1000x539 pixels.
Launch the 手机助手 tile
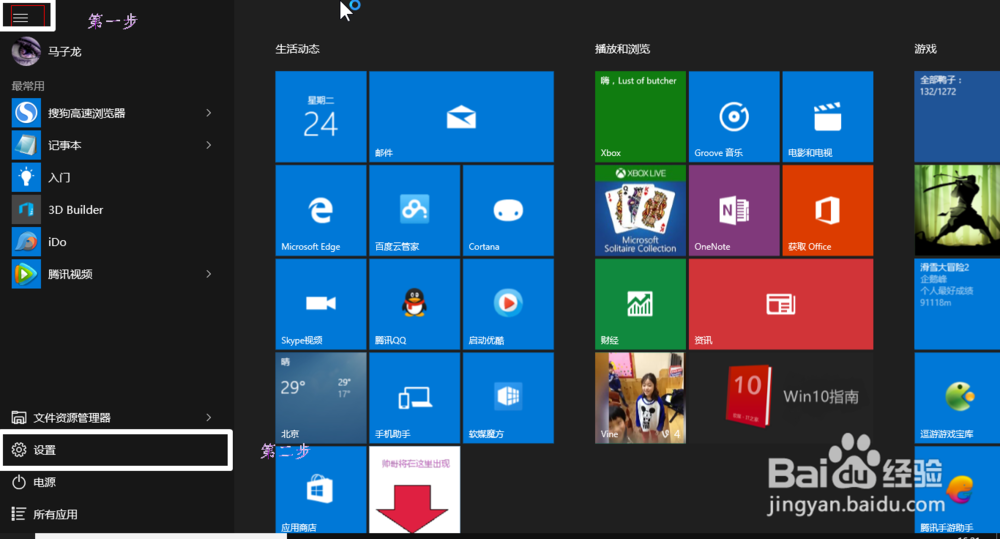pyautogui.click(x=415, y=398)
